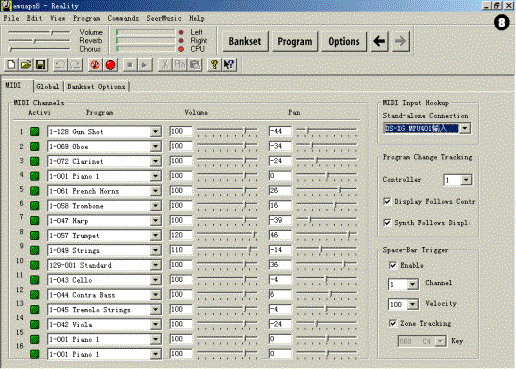Click the Undo toolbar icon
The height and width of the screenshot is (369, 516).
coord(60,65)
